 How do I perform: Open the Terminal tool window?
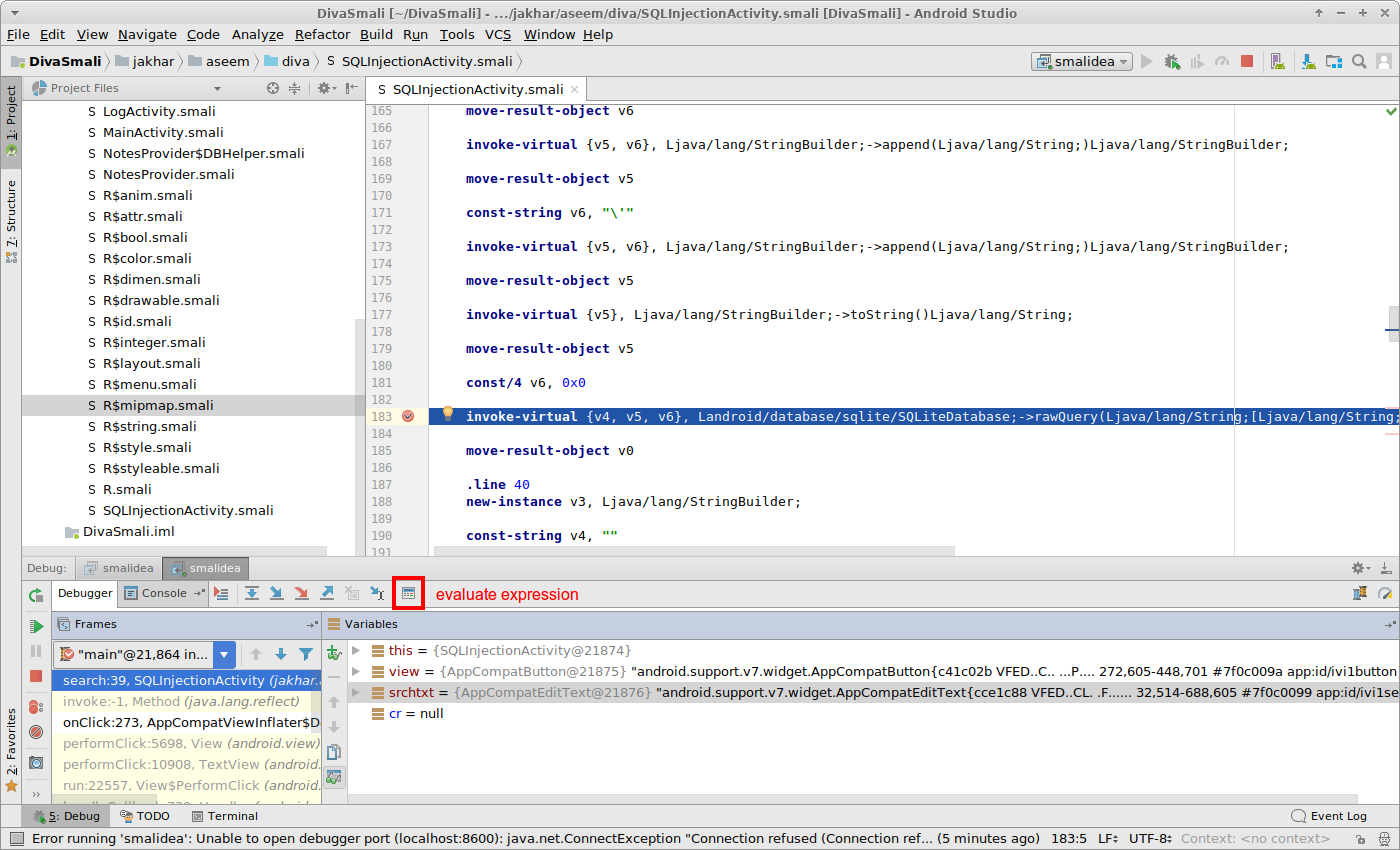click(224, 816)
